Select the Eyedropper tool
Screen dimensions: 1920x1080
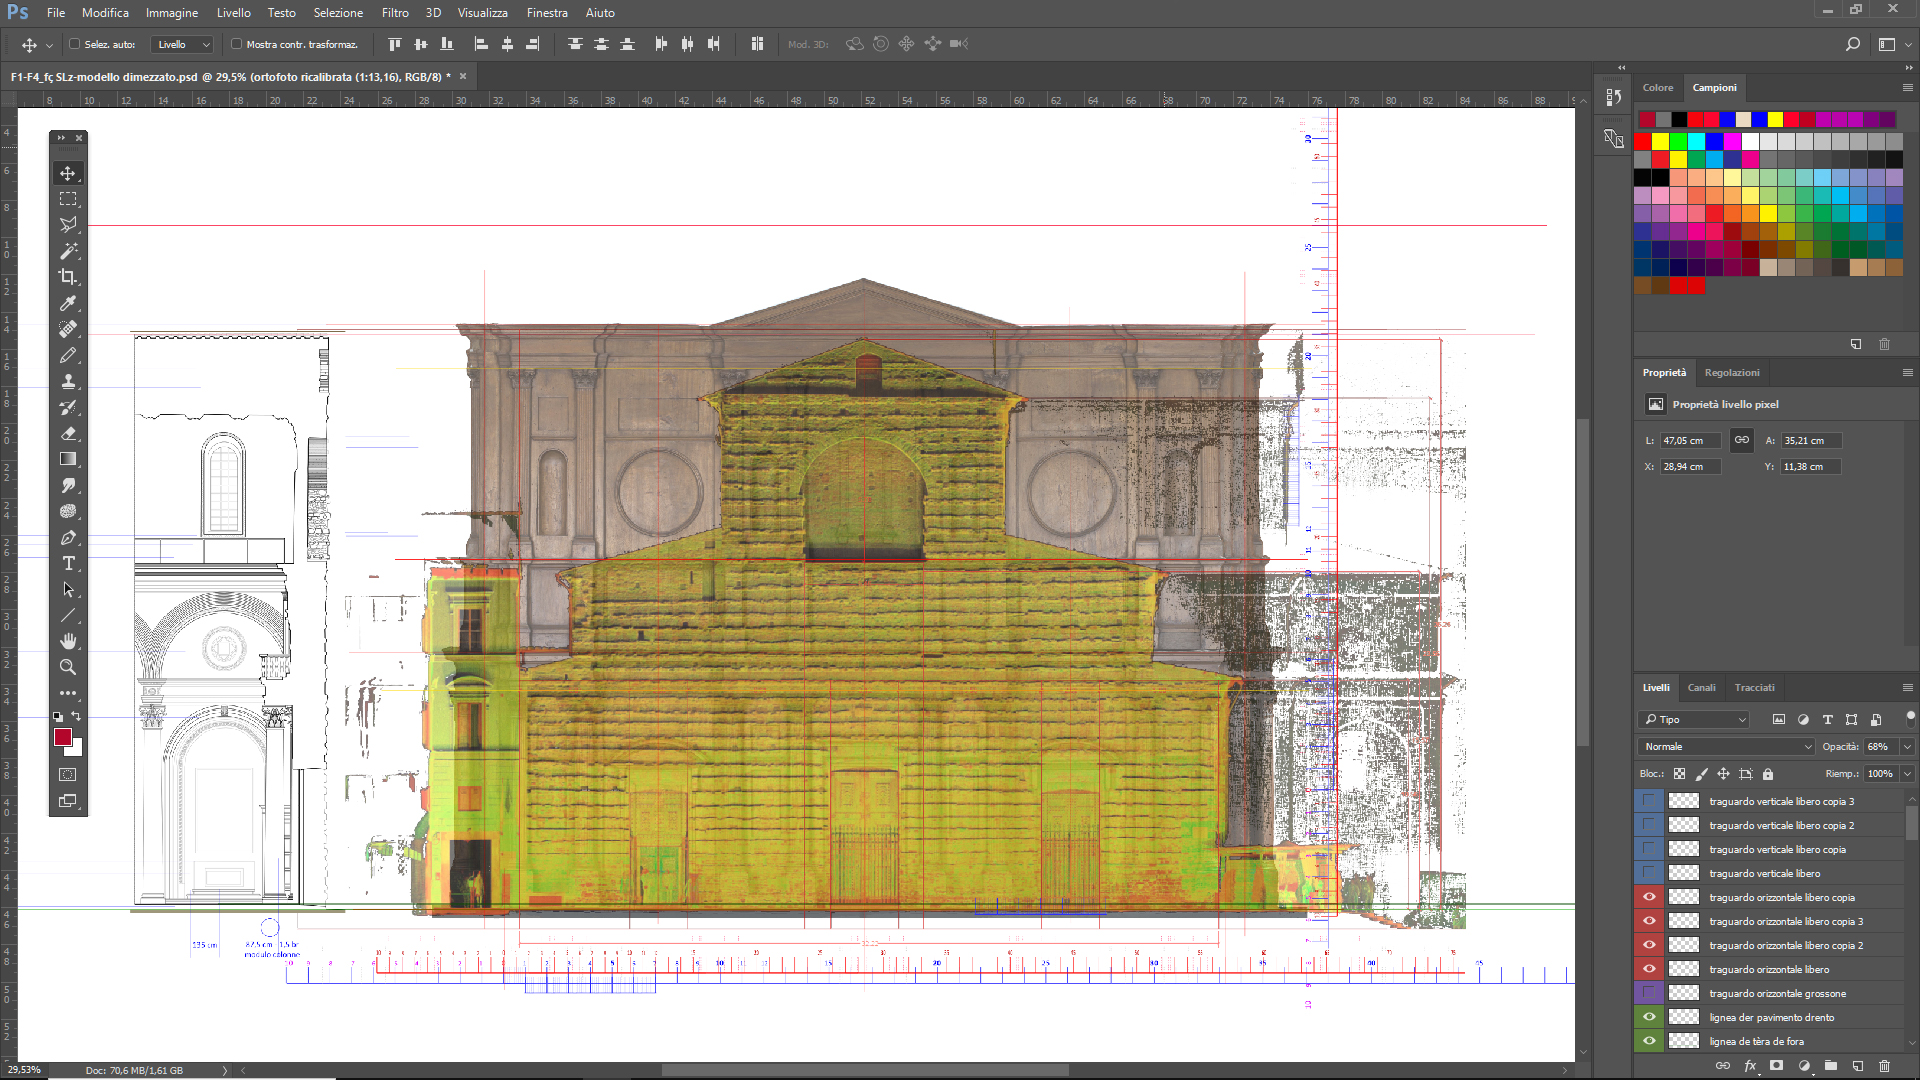point(68,303)
